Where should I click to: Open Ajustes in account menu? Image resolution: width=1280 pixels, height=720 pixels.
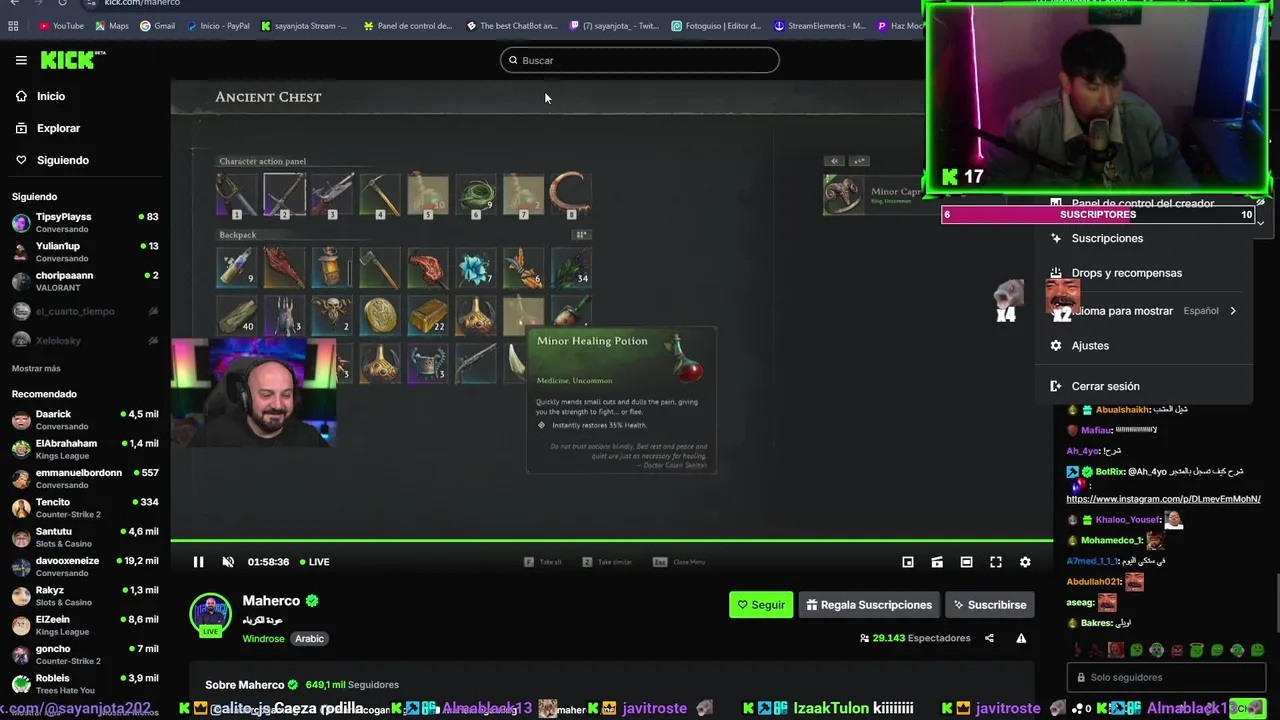coord(1143,345)
